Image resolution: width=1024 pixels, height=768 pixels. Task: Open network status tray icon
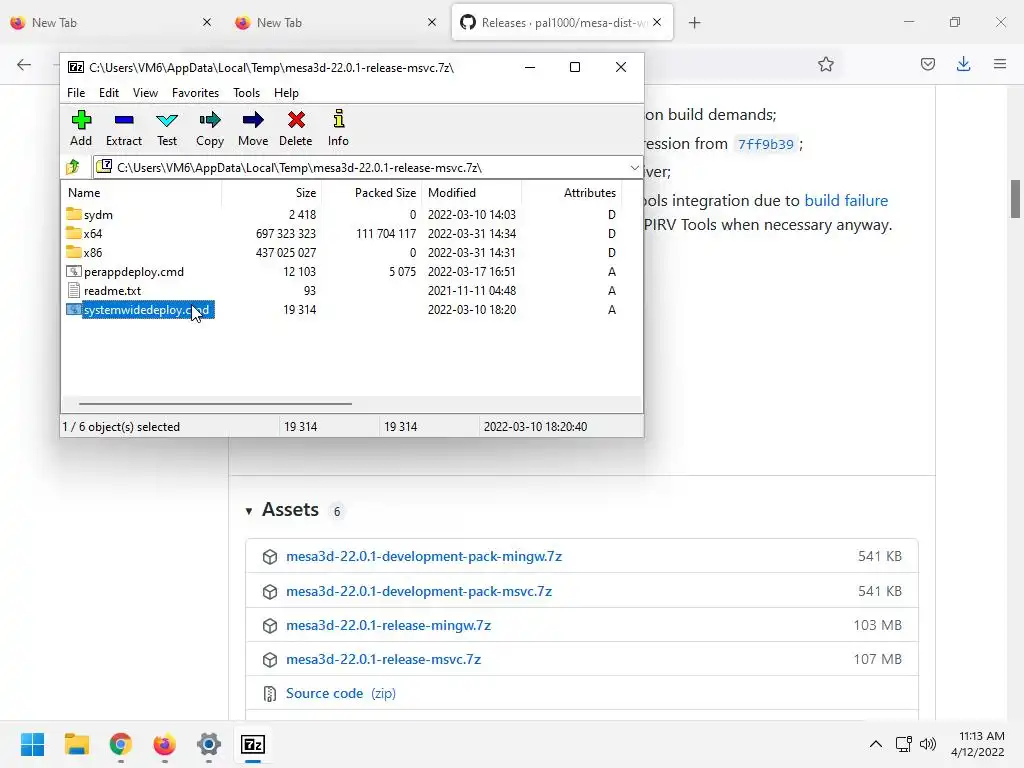click(x=904, y=744)
